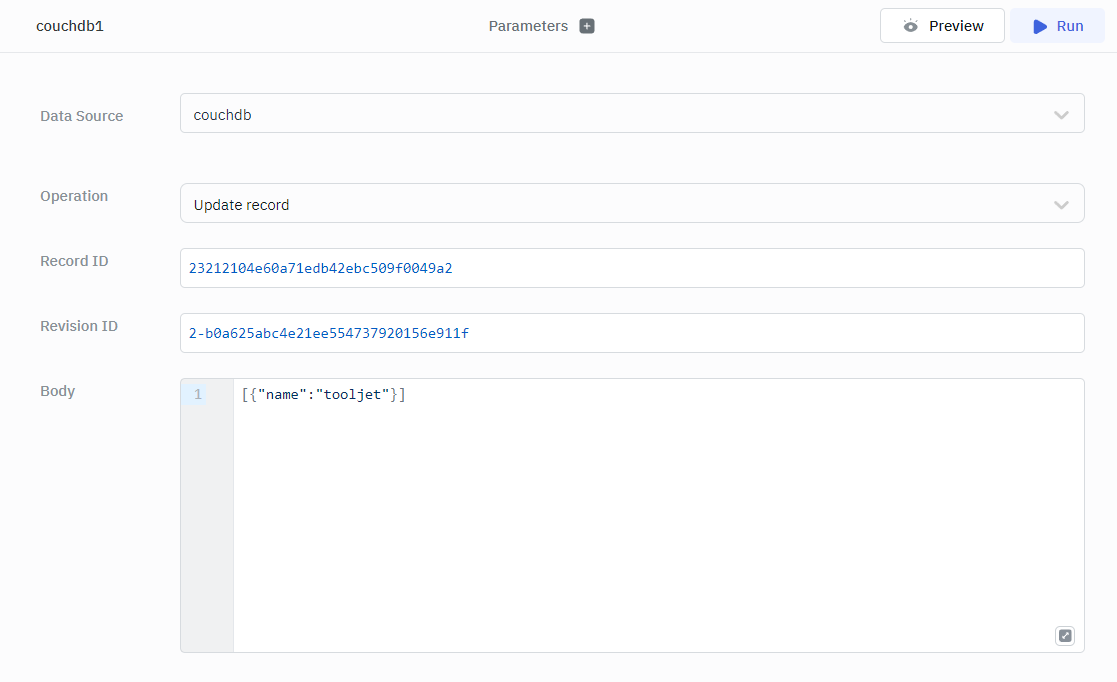Viewport: 1117px width, 682px height.
Task: Click the Operation chevron arrow
Action: pyautogui.click(x=1061, y=205)
